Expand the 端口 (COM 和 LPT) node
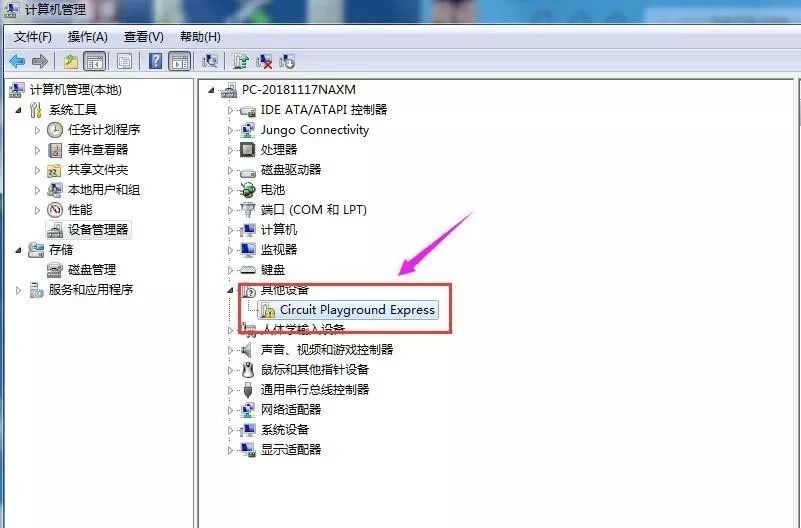Screen dimensions: 801x528 [230, 210]
